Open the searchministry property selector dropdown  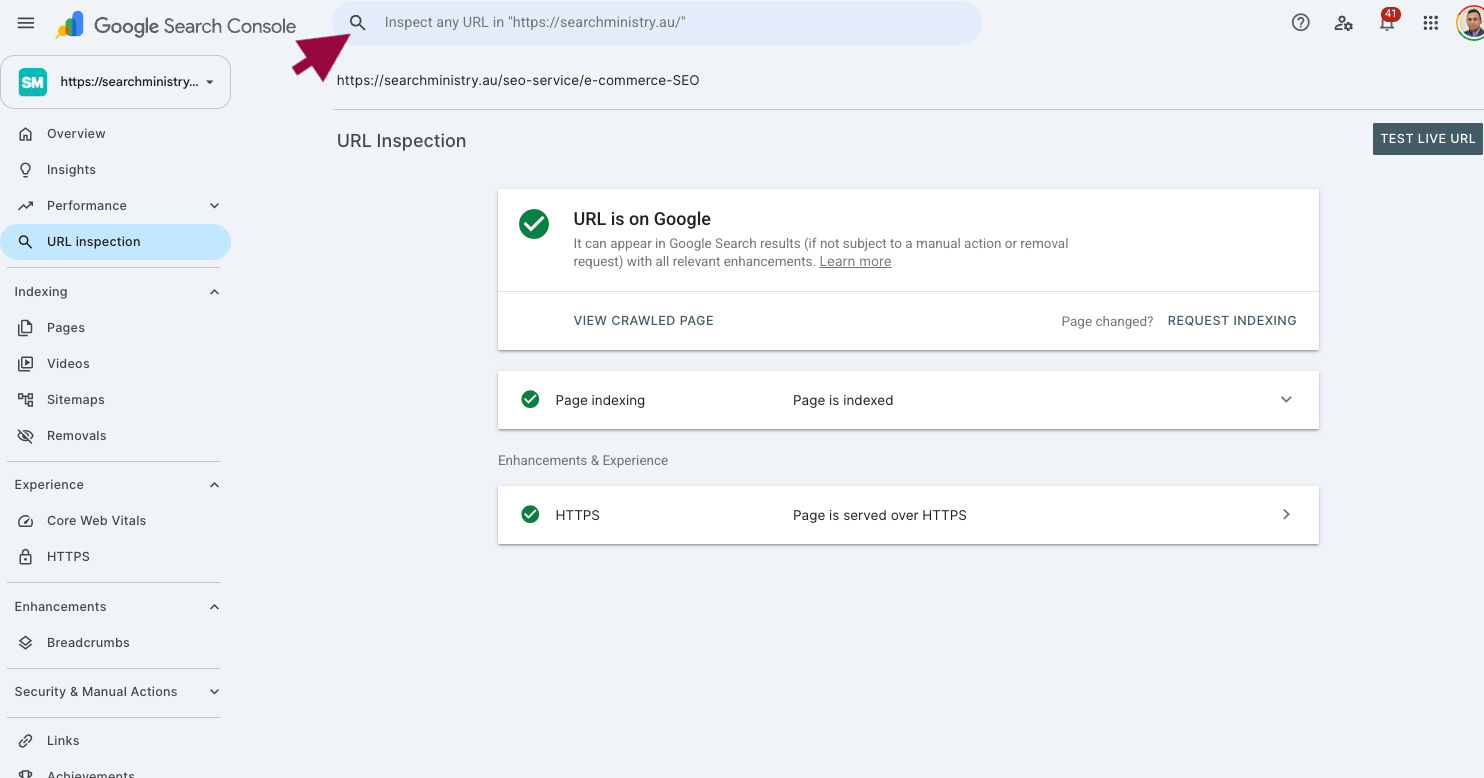click(x=116, y=82)
